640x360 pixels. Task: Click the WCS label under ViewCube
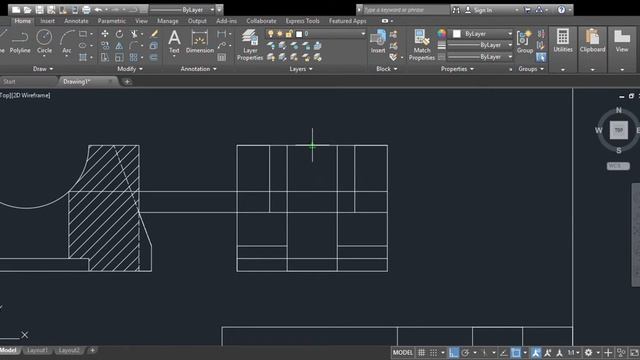[618, 166]
